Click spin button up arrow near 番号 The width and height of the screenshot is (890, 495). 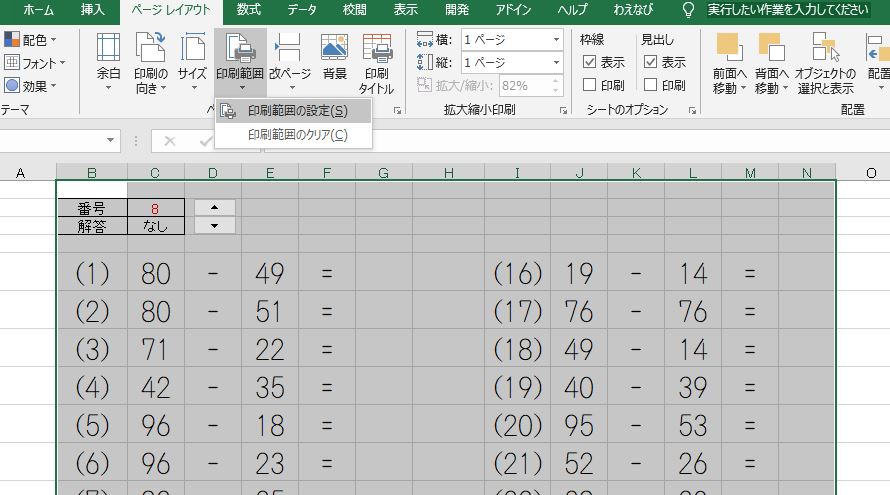[214, 207]
